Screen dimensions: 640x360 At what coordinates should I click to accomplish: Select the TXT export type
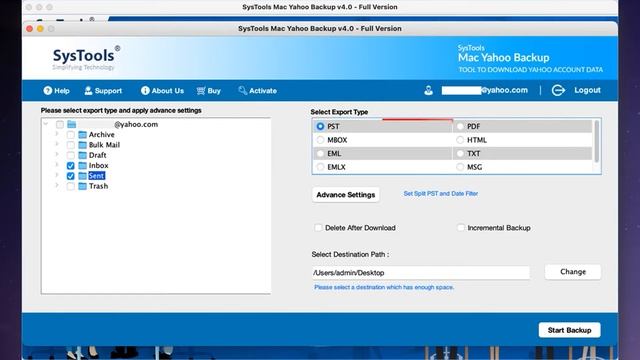(x=460, y=153)
